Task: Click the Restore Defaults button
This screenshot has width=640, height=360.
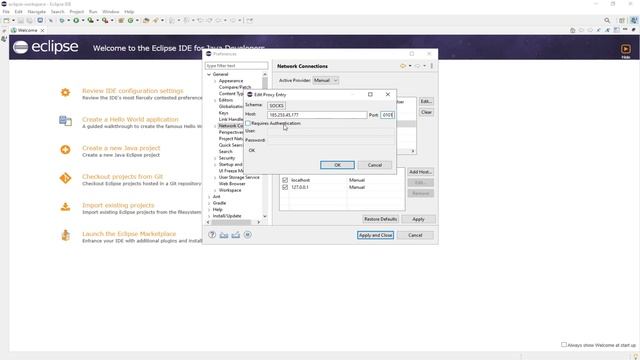Action: click(x=380, y=219)
